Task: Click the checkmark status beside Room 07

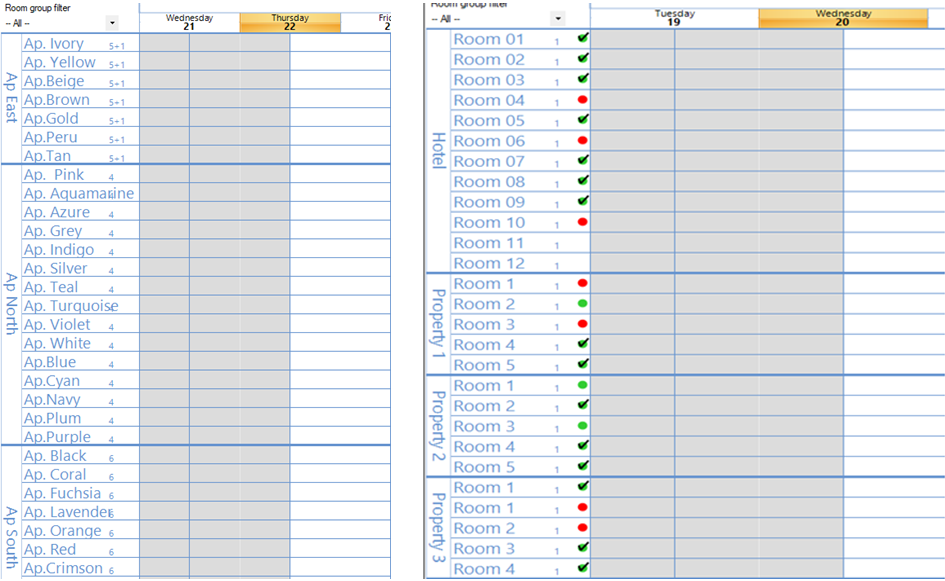Action: (x=583, y=160)
